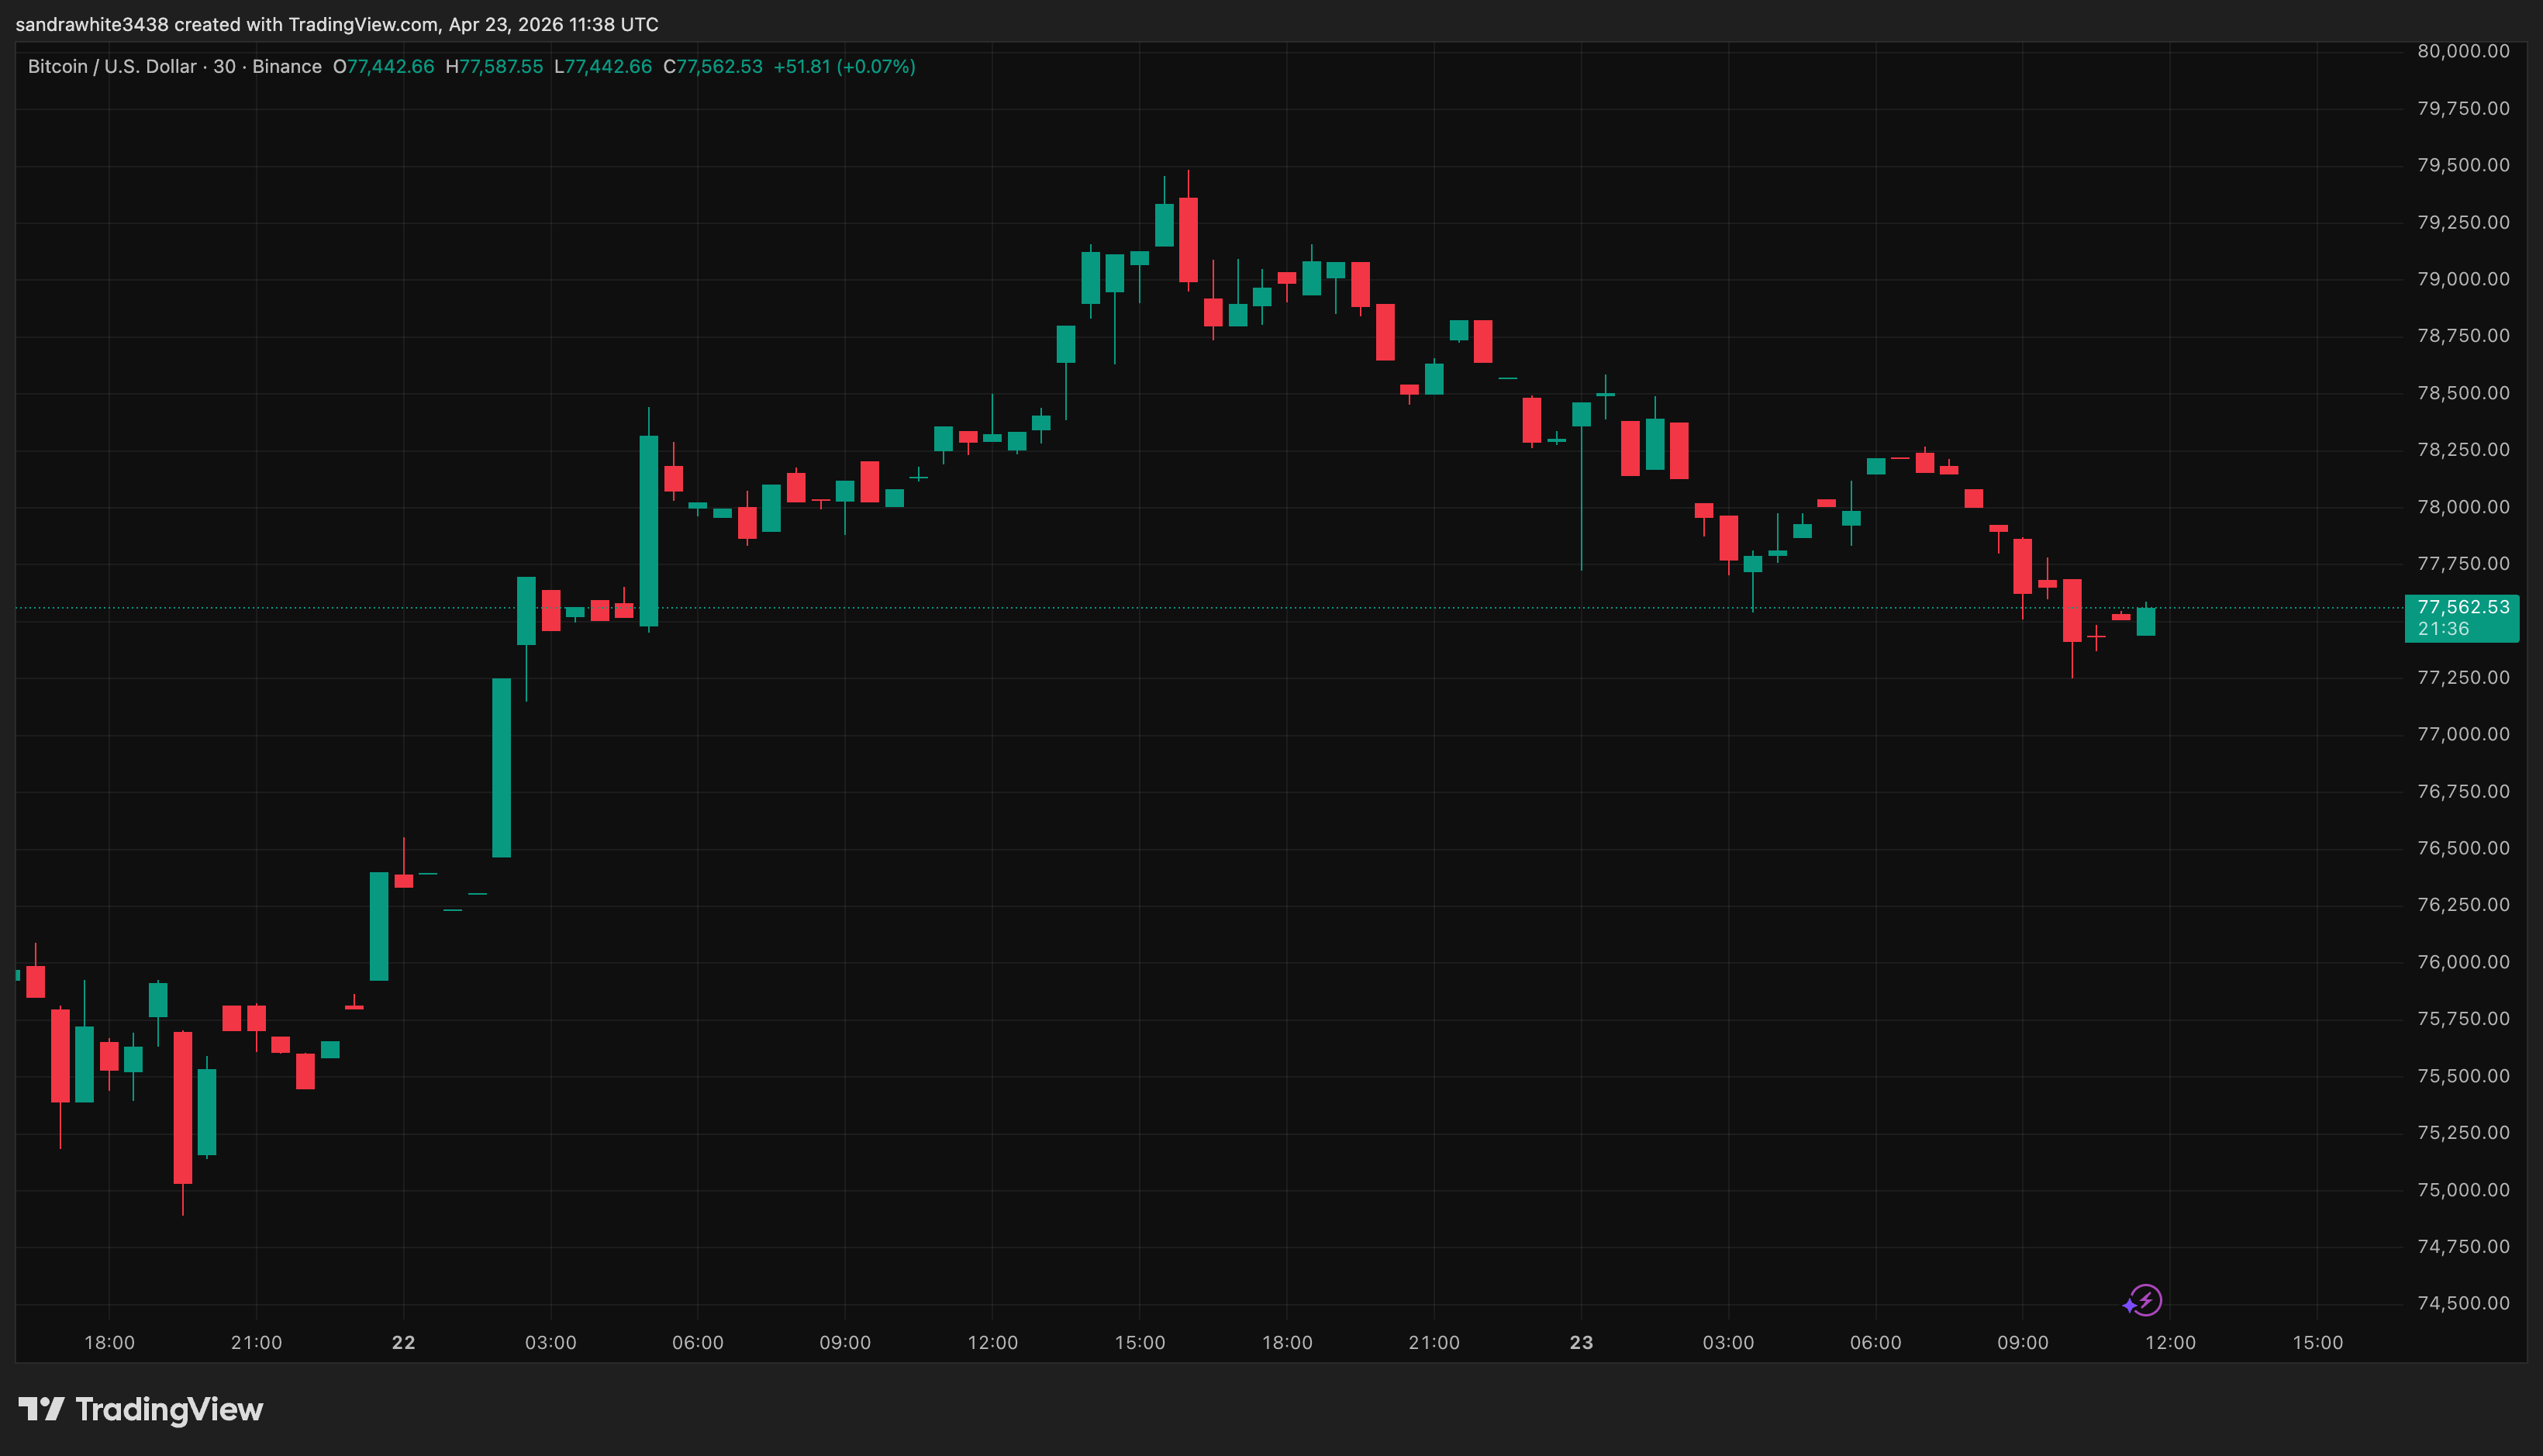Select the open value O77,442.66 in legend

pos(384,66)
